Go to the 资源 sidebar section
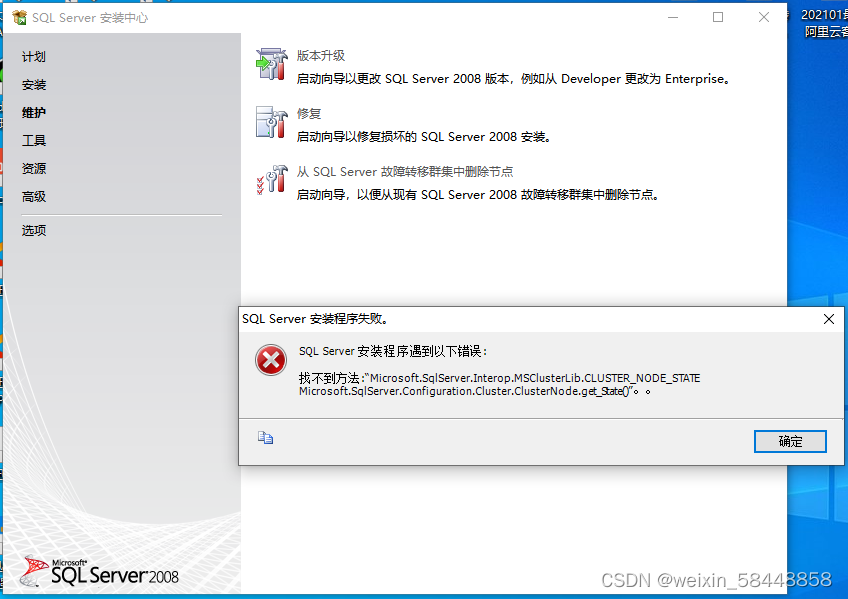Image resolution: width=848 pixels, height=599 pixels. tap(34, 169)
